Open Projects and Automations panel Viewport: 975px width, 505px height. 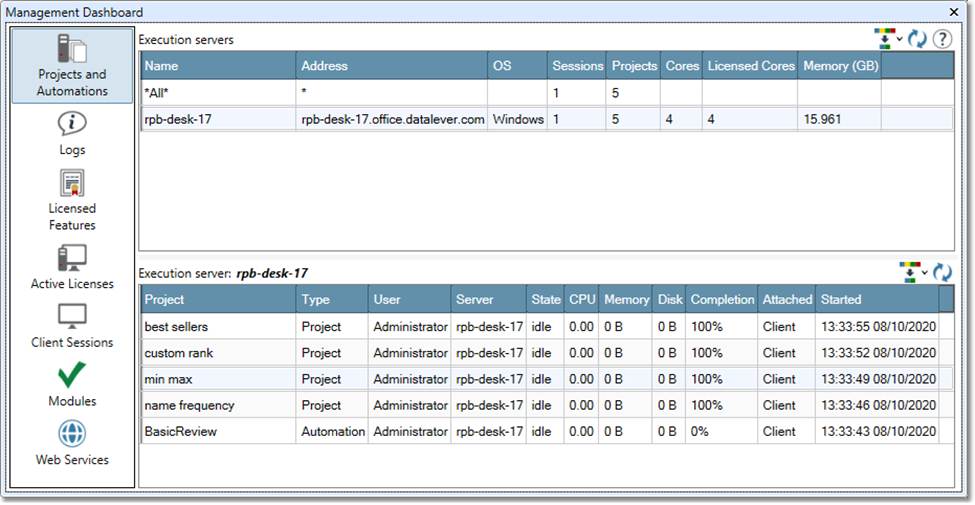[72, 65]
